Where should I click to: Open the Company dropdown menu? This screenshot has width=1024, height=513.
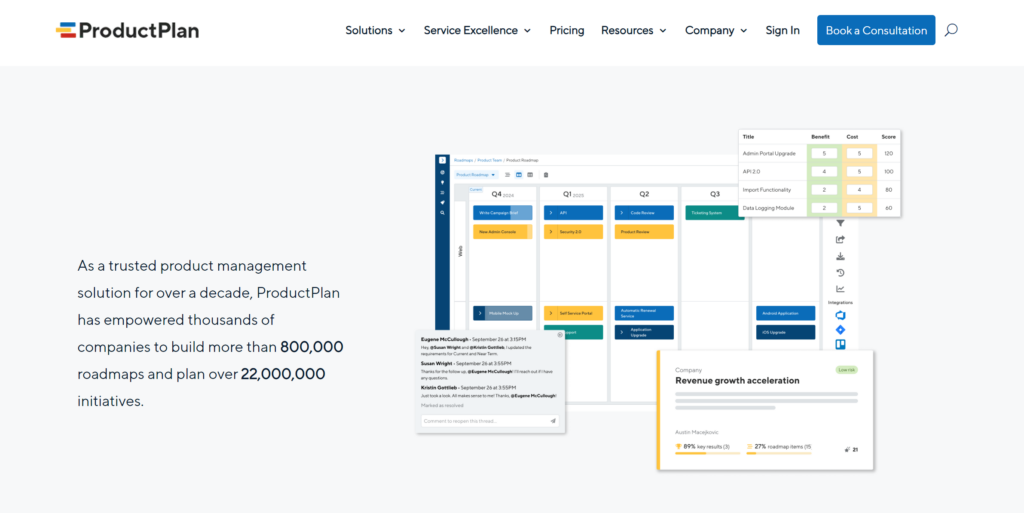[x=716, y=30]
